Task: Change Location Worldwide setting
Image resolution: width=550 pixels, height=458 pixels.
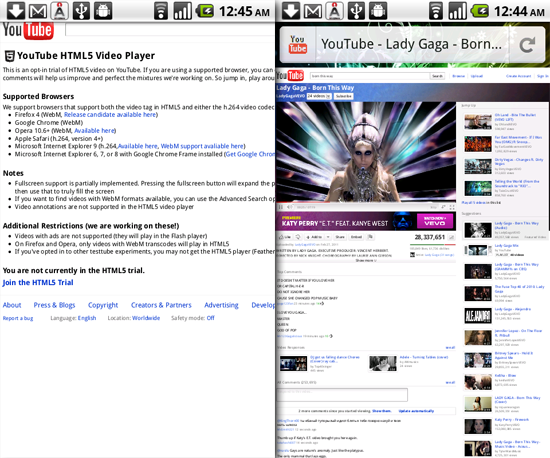Action: pos(146,318)
